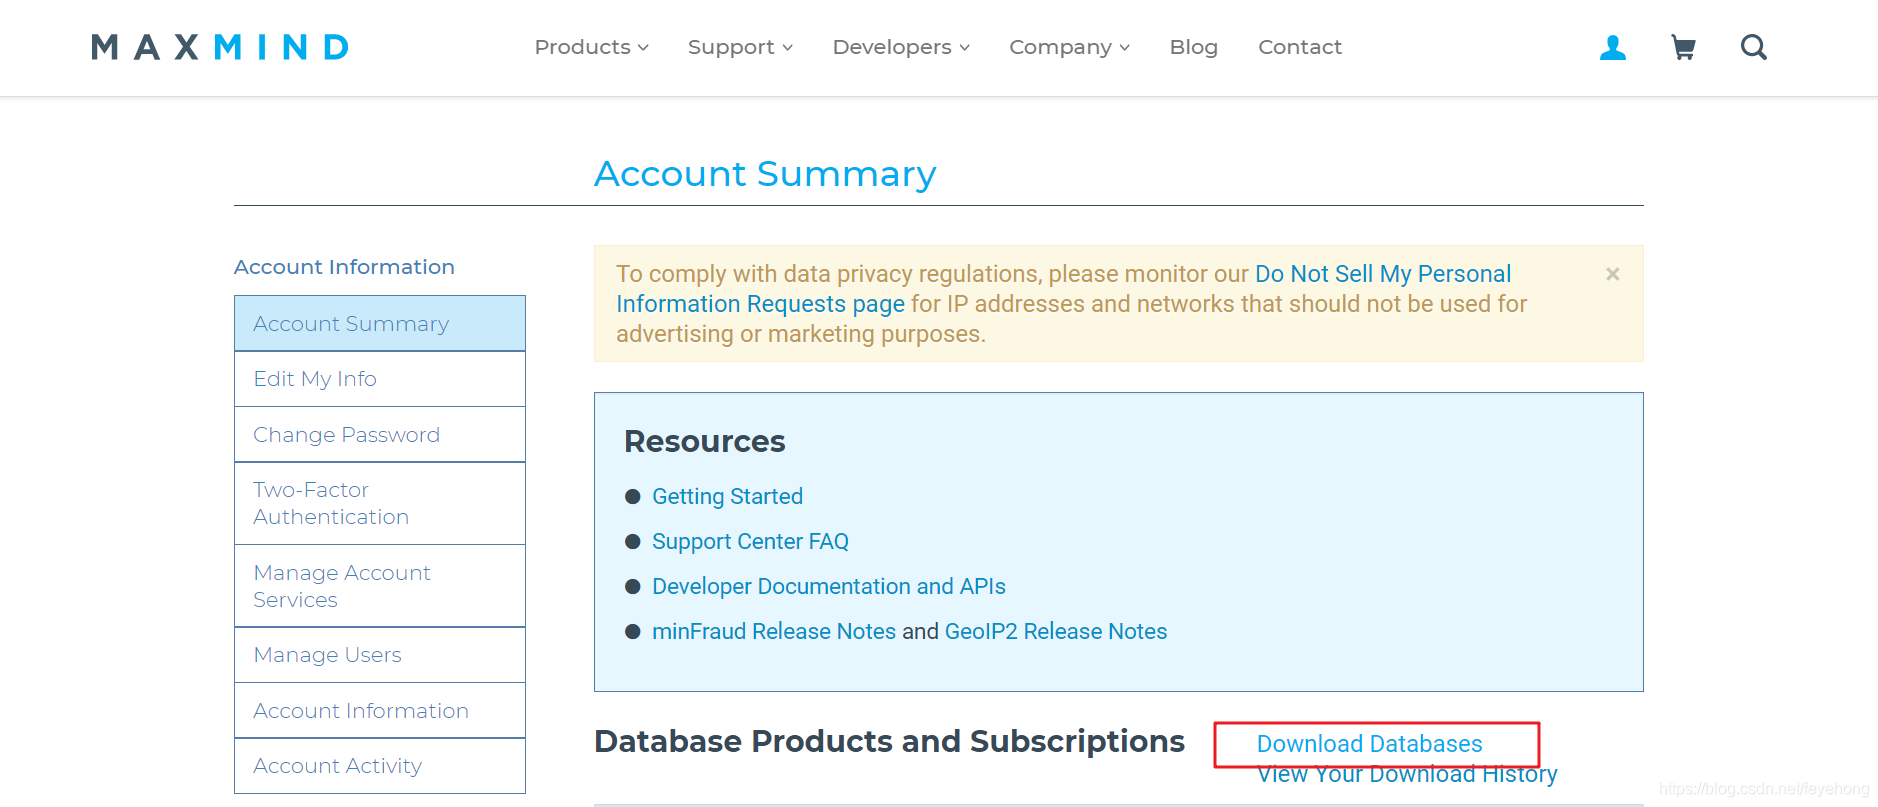
Task: Open Account Activity page
Action: pyautogui.click(x=380, y=766)
